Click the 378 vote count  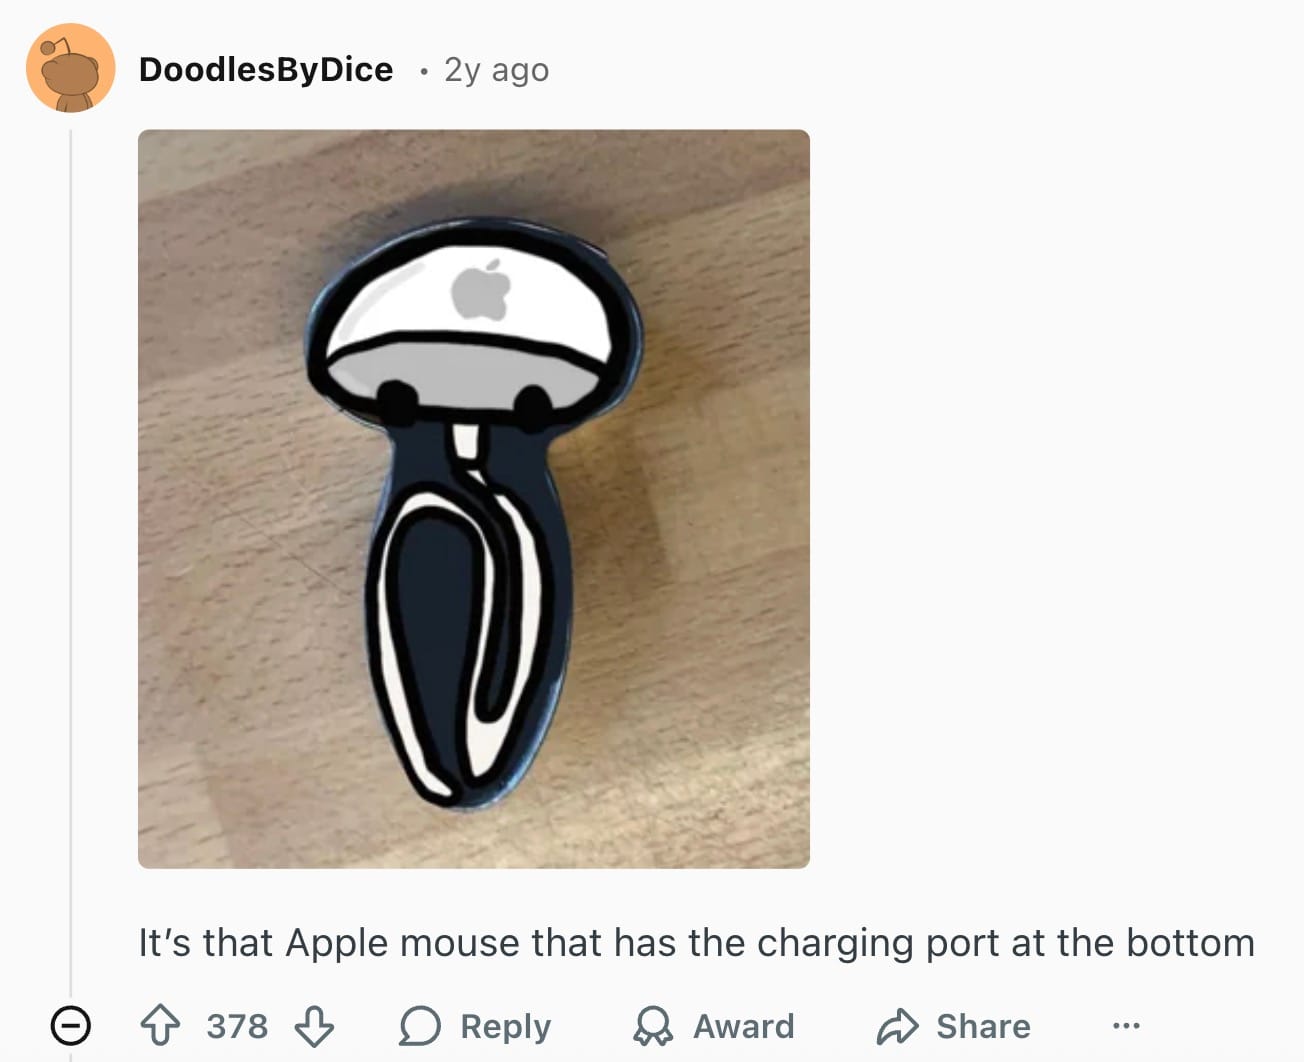pos(237,1026)
